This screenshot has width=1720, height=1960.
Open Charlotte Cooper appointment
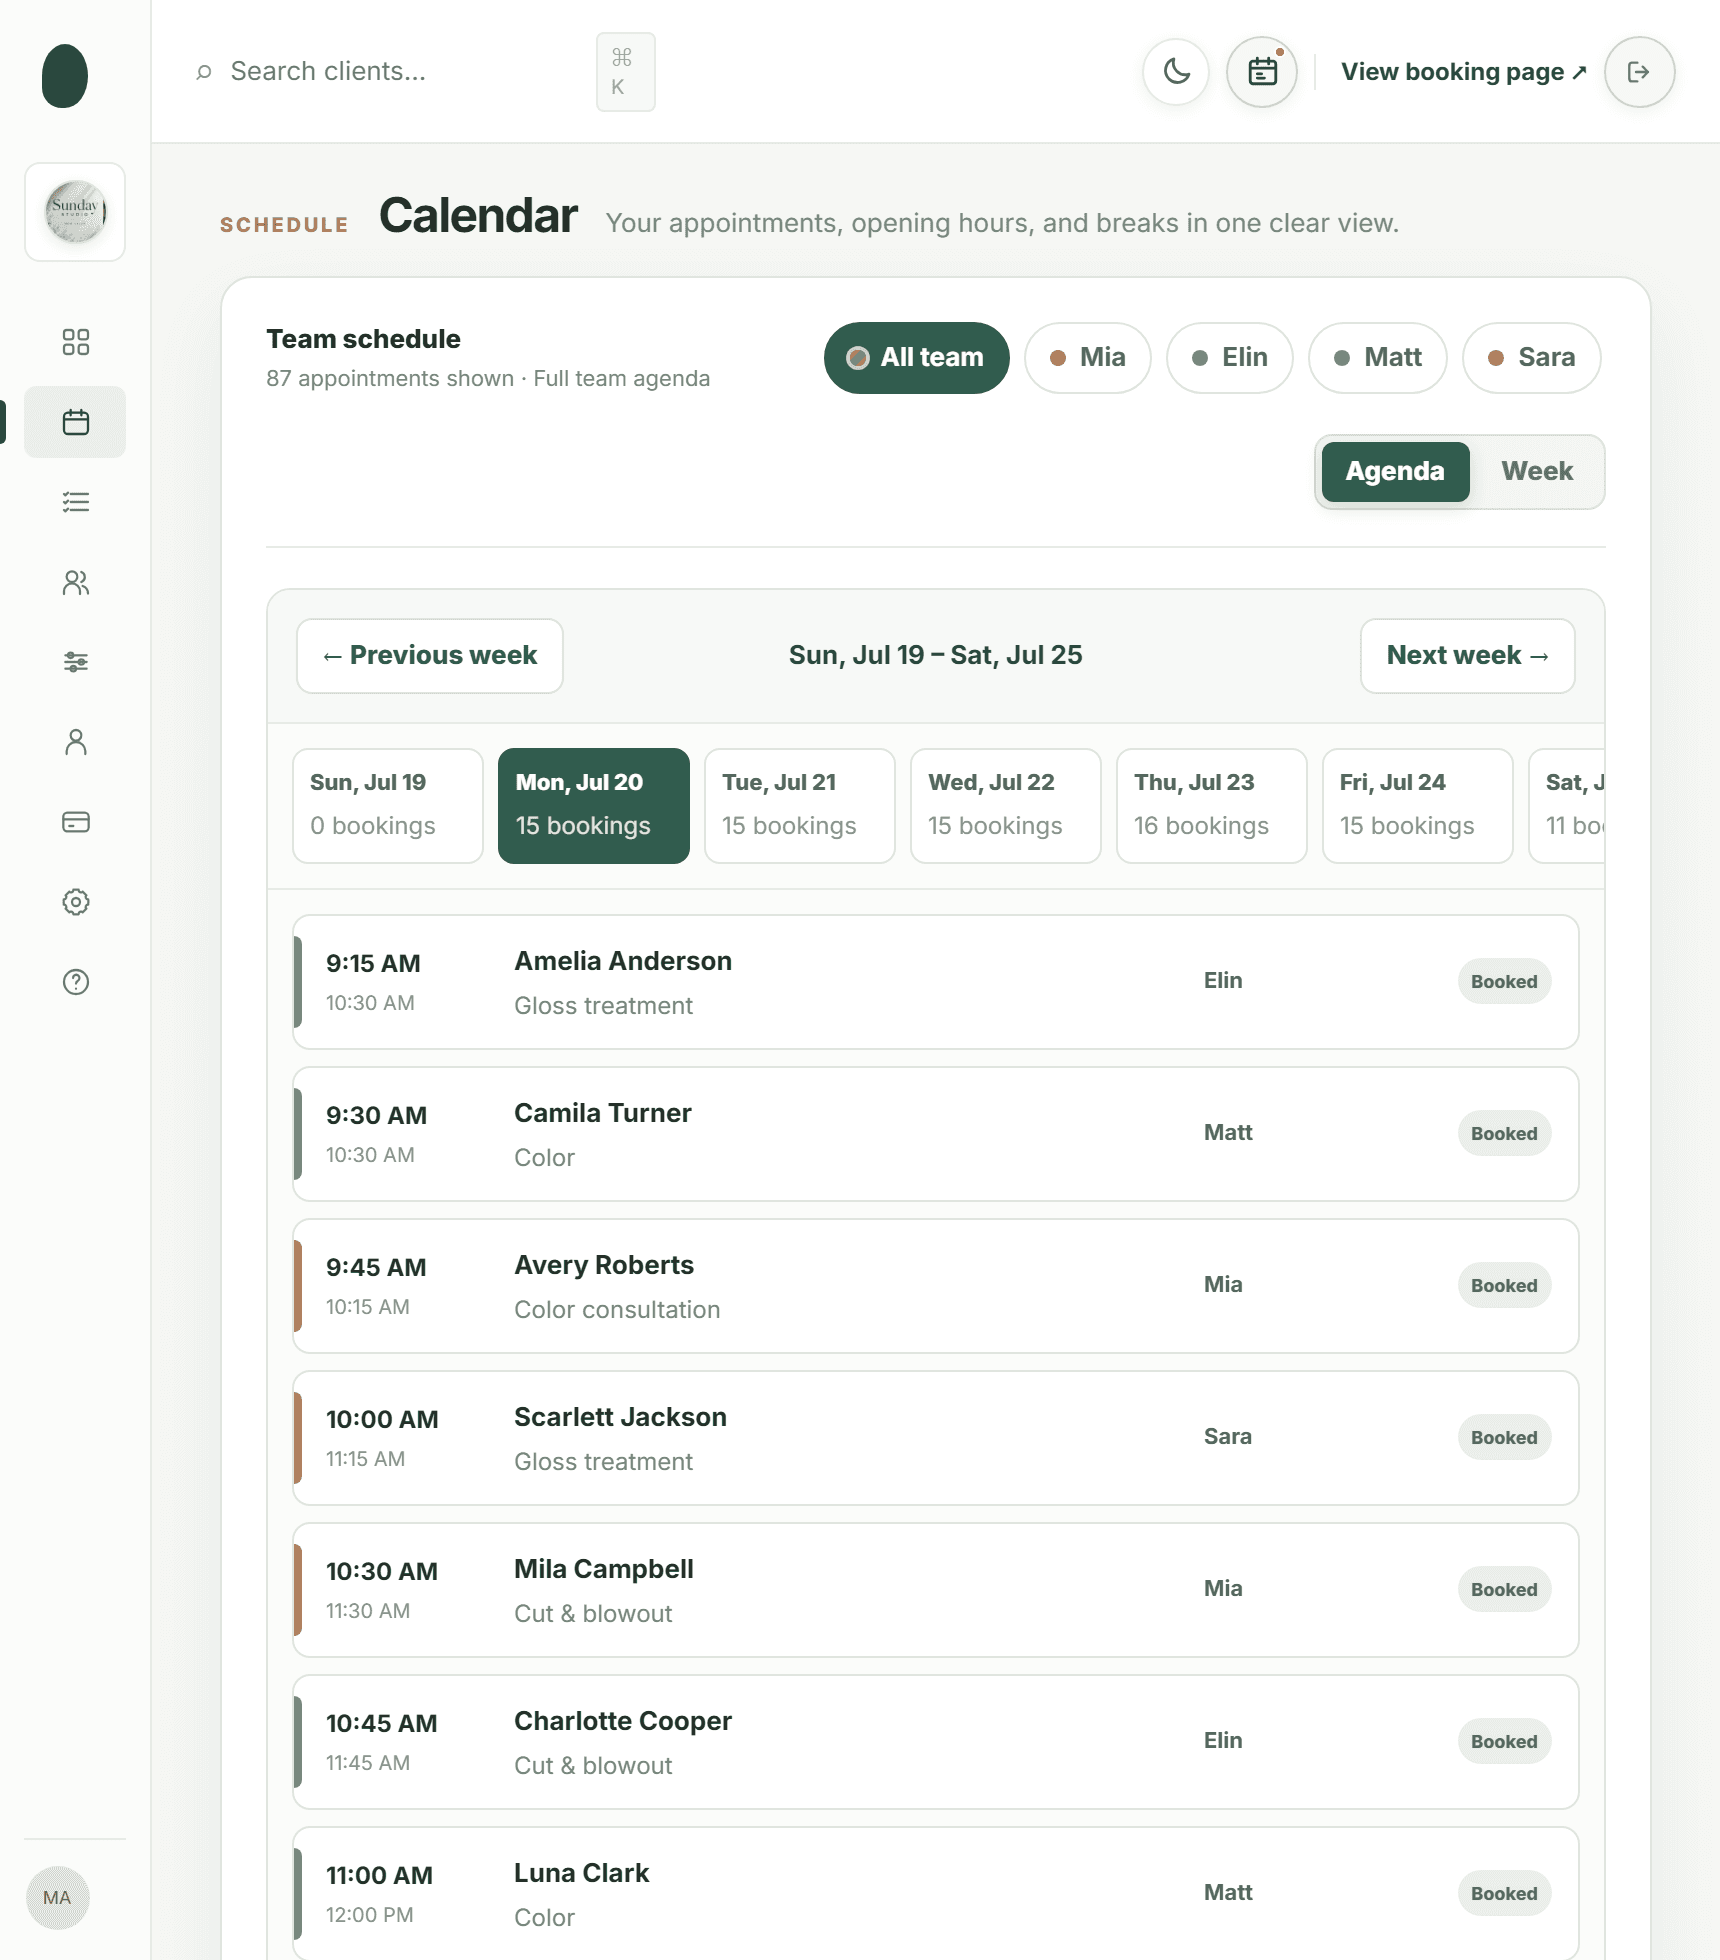point(936,1742)
